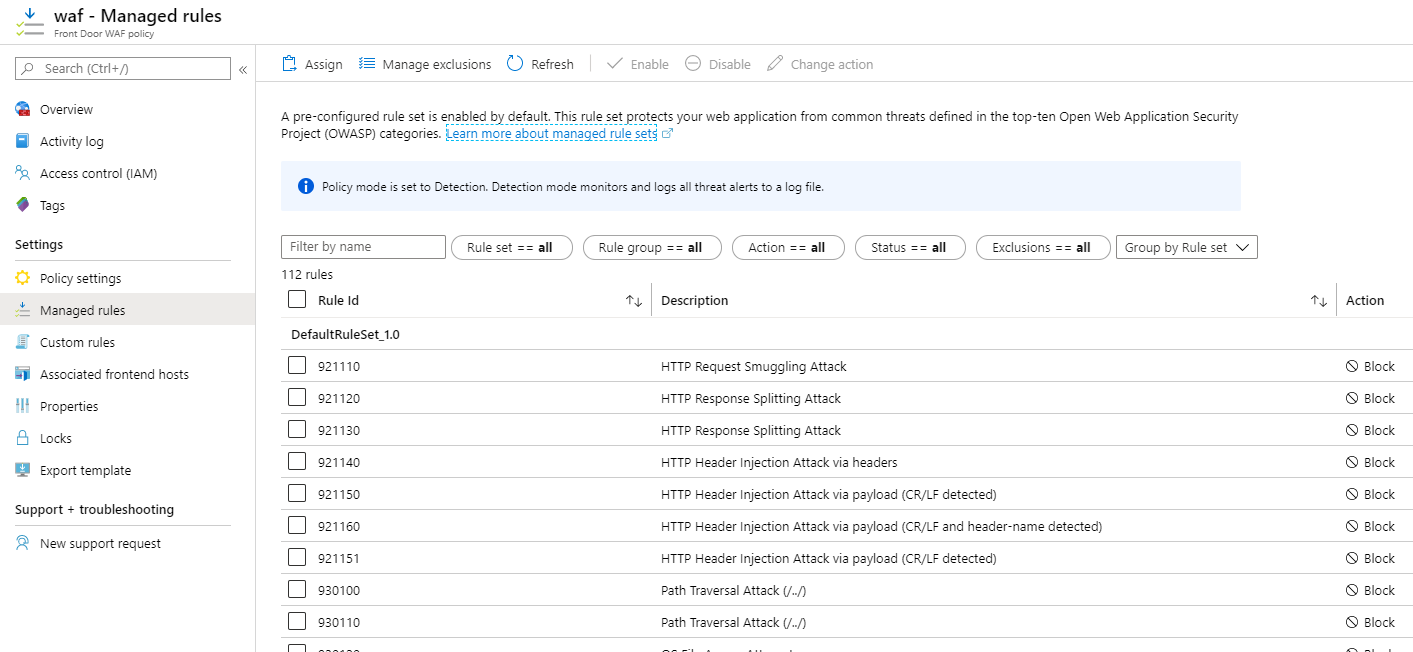The height and width of the screenshot is (652, 1413).
Task: Click the Locks padlock icon
Action: pyautogui.click(x=23, y=438)
